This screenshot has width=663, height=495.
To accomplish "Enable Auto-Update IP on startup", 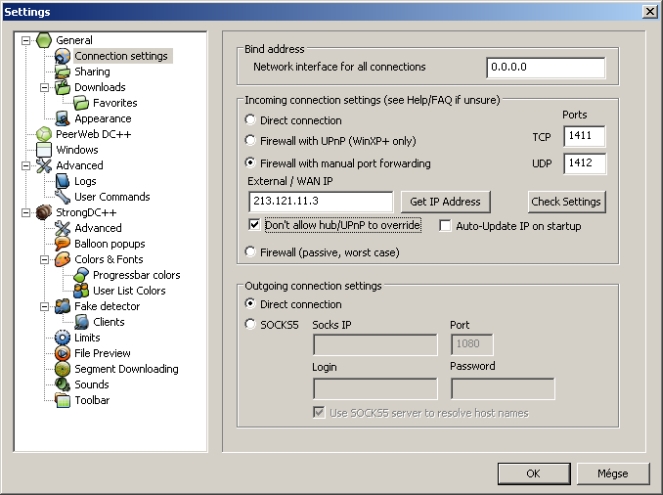I will pos(446,226).
